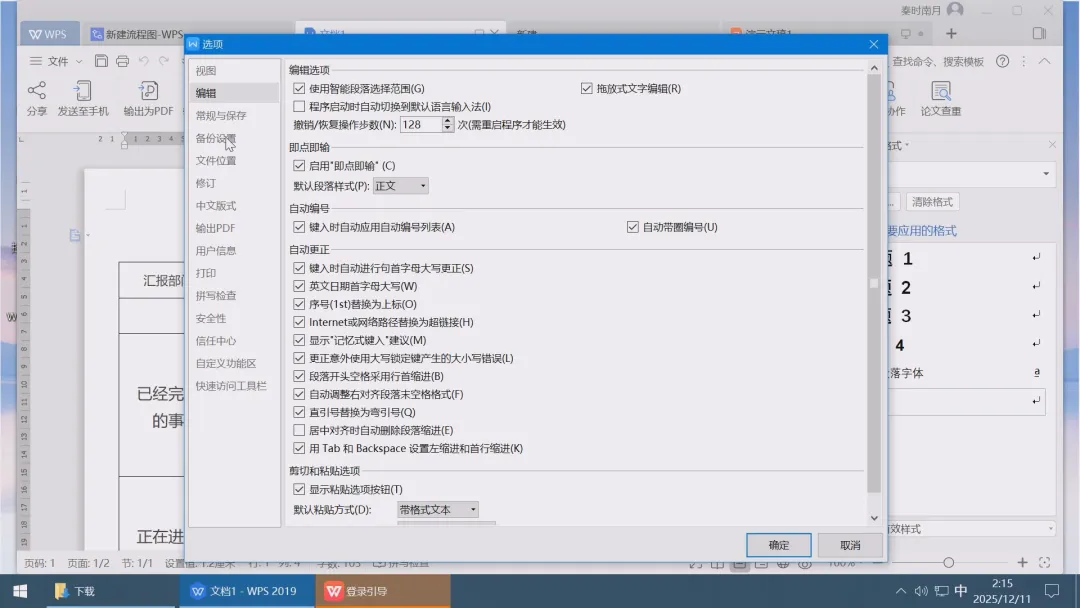Open the notification center icon
The image size is (1080, 608).
pos(1052,591)
